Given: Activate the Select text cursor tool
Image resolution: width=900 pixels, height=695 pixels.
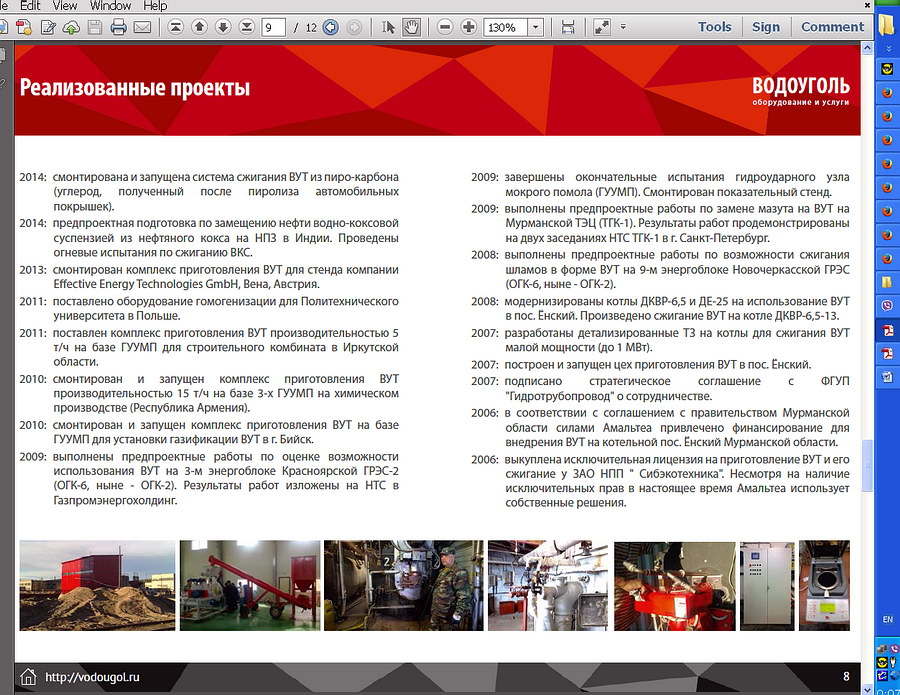Looking at the screenshot, I should (x=388, y=27).
